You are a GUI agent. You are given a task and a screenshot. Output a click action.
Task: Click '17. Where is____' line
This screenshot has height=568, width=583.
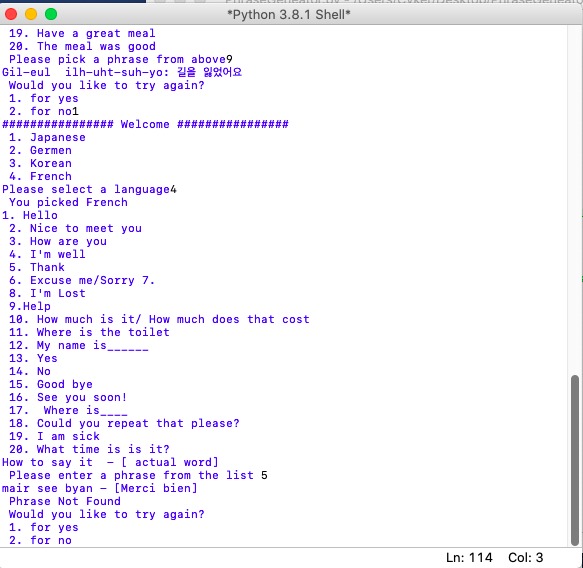click(x=68, y=410)
